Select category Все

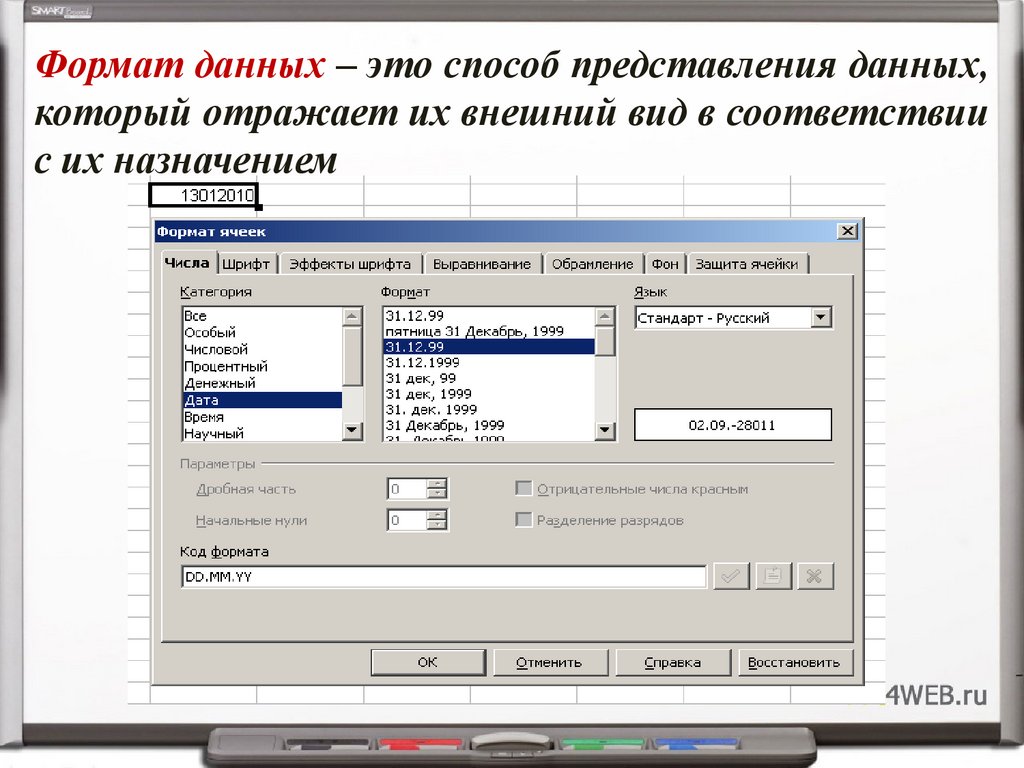coord(262,315)
